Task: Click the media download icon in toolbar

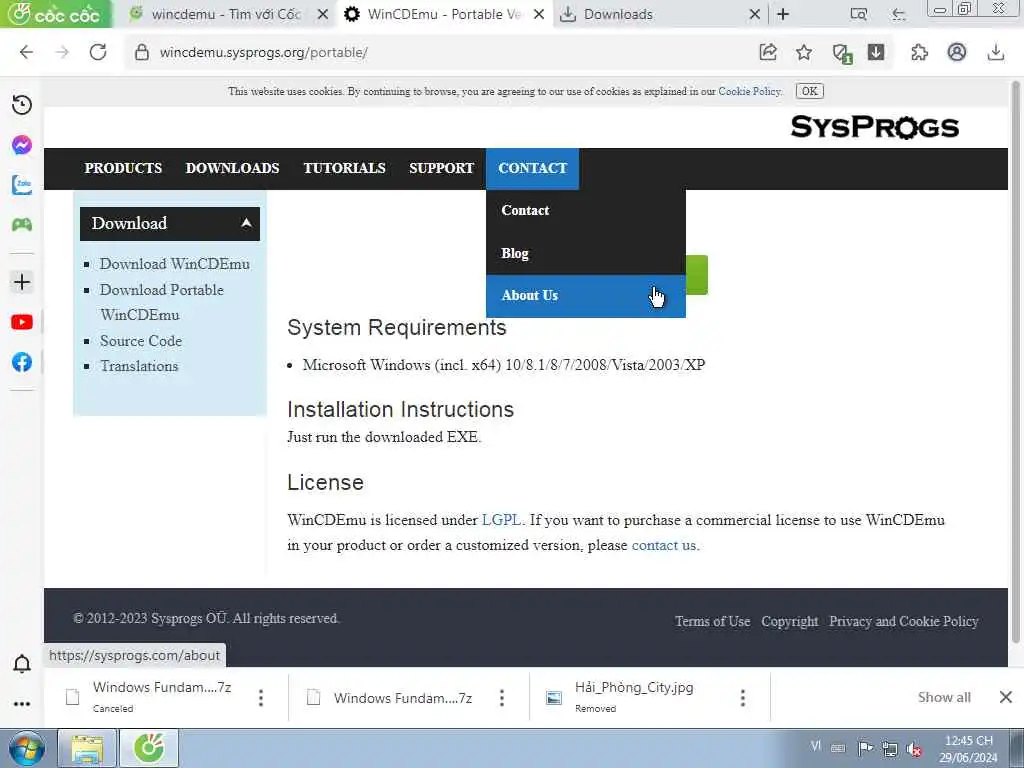Action: tap(876, 52)
